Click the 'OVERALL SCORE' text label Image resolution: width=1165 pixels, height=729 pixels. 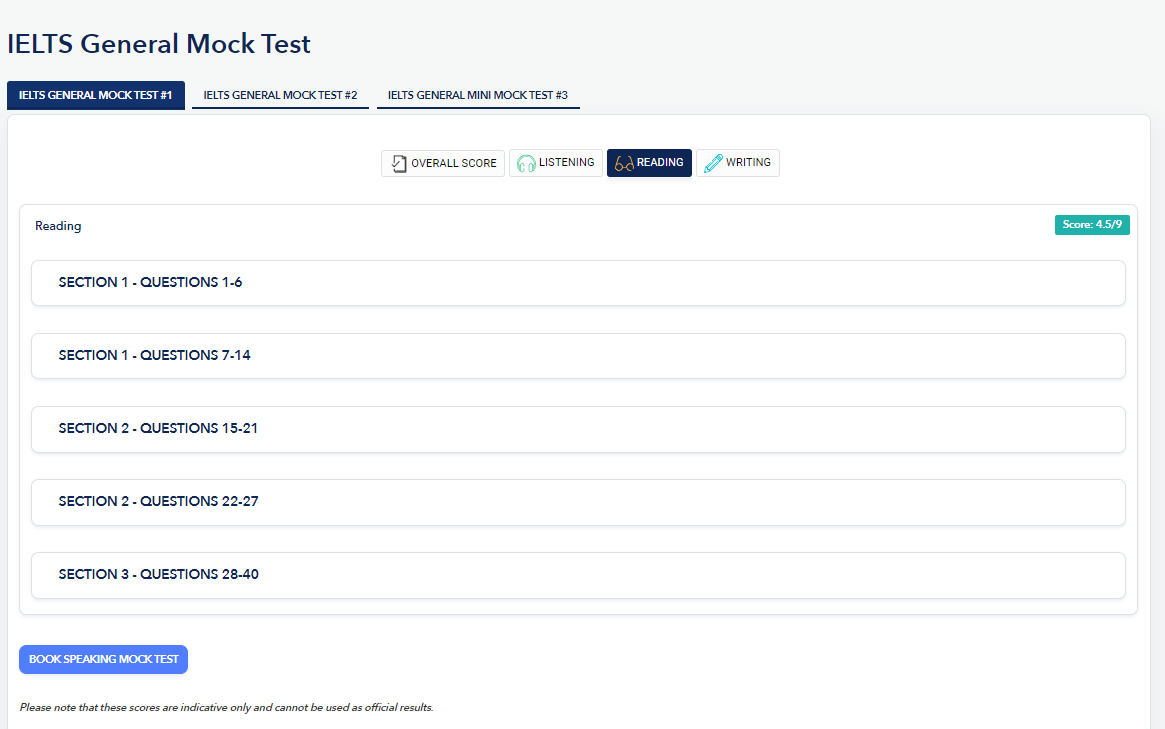click(x=454, y=163)
